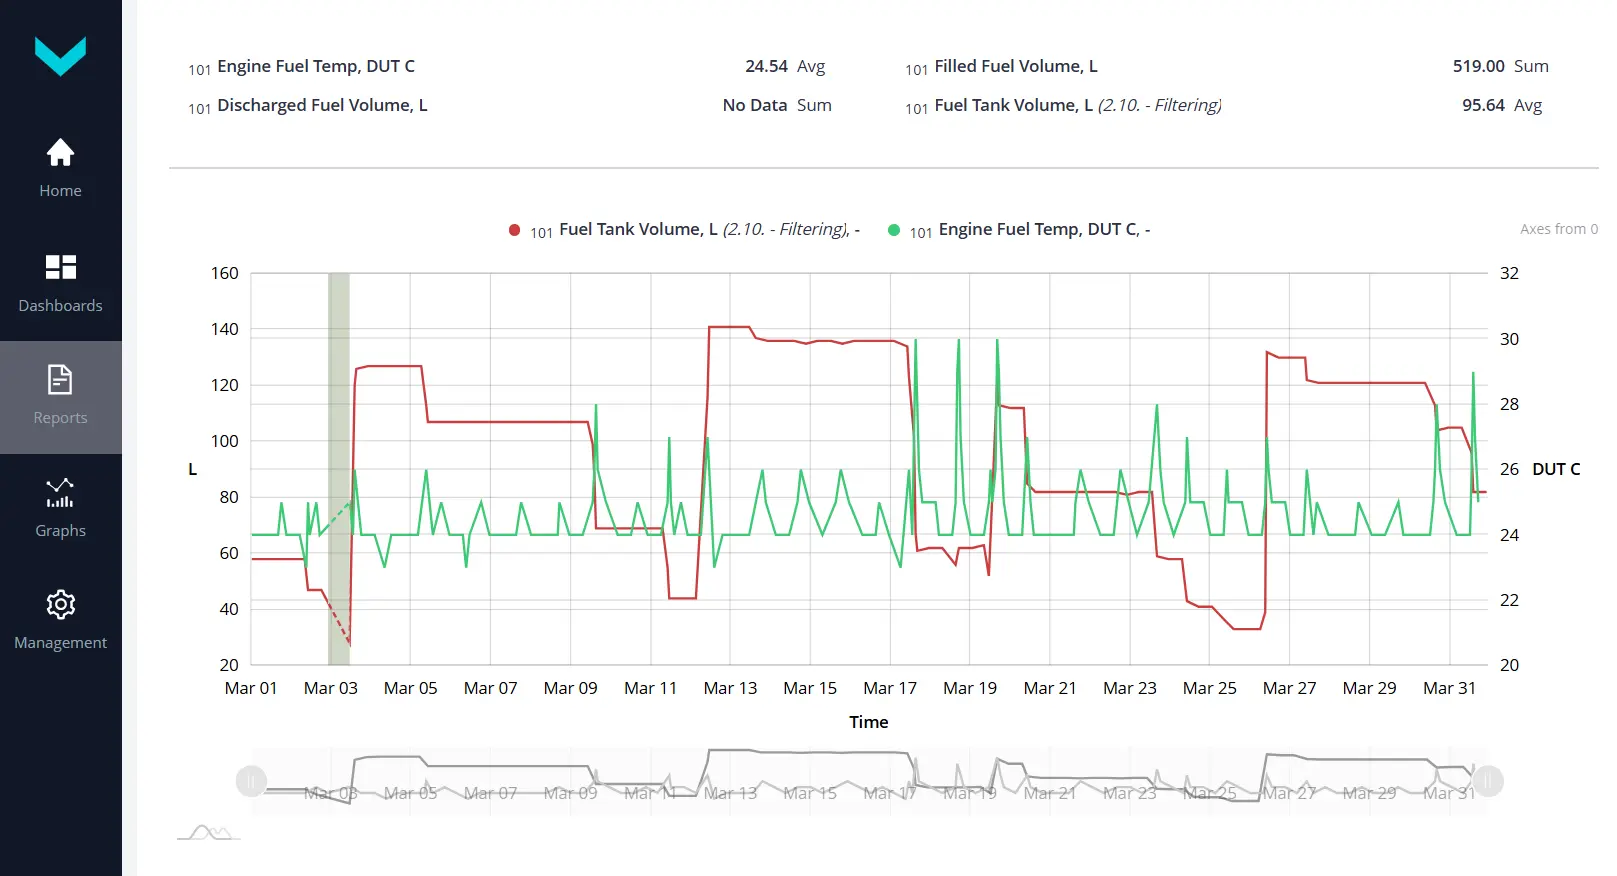Viewport: 1617px width, 876px height.
Task: Open the Reports section
Action: [60, 396]
